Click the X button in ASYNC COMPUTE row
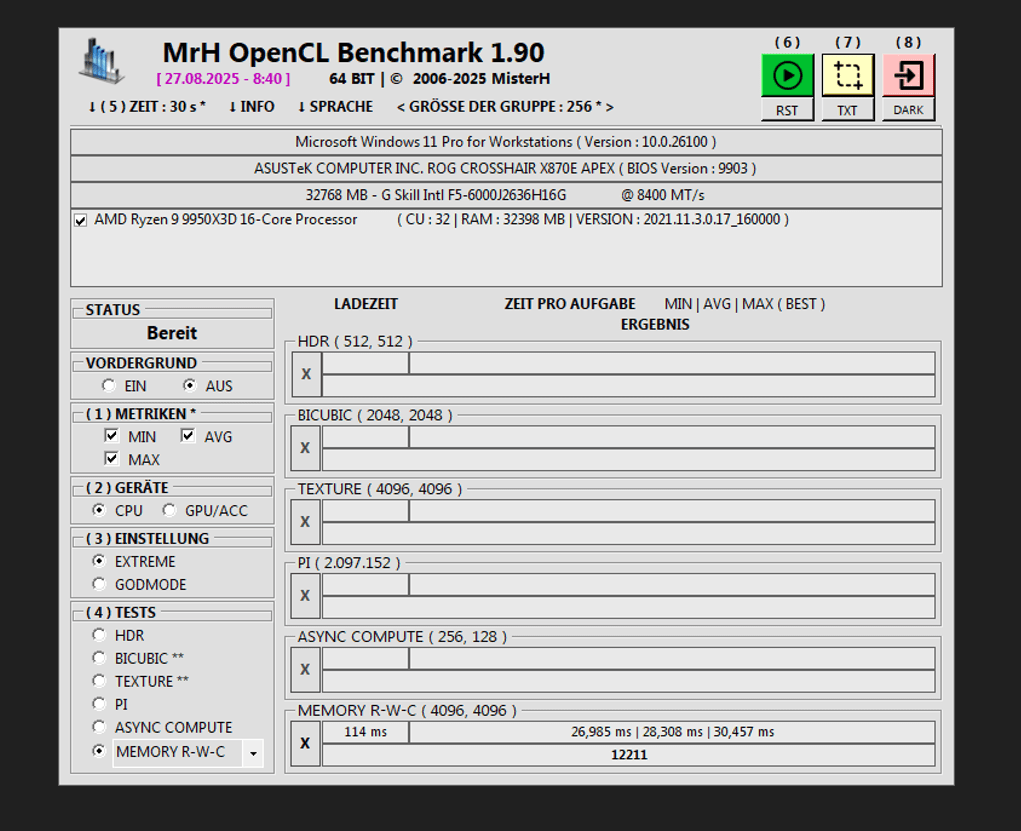The width and height of the screenshot is (1021, 831). click(305, 669)
